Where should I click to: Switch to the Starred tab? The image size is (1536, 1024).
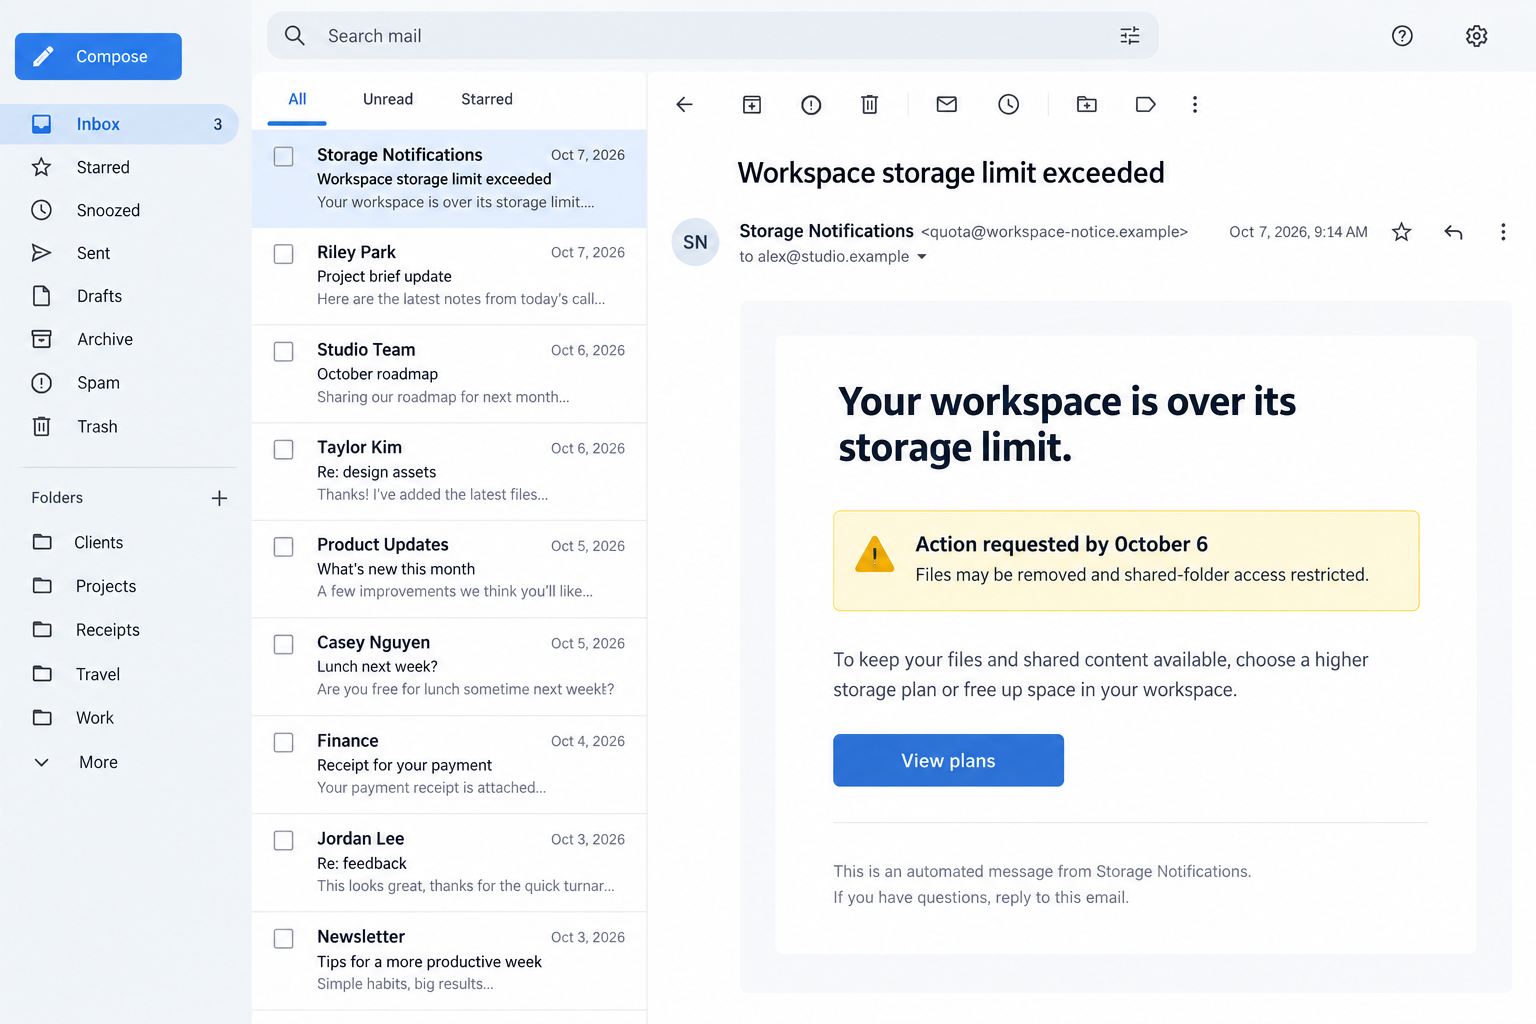487,99
